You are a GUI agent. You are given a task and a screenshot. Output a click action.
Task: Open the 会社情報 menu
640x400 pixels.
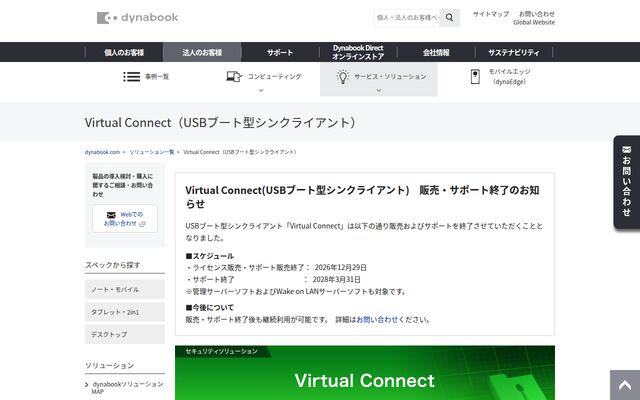436,52
